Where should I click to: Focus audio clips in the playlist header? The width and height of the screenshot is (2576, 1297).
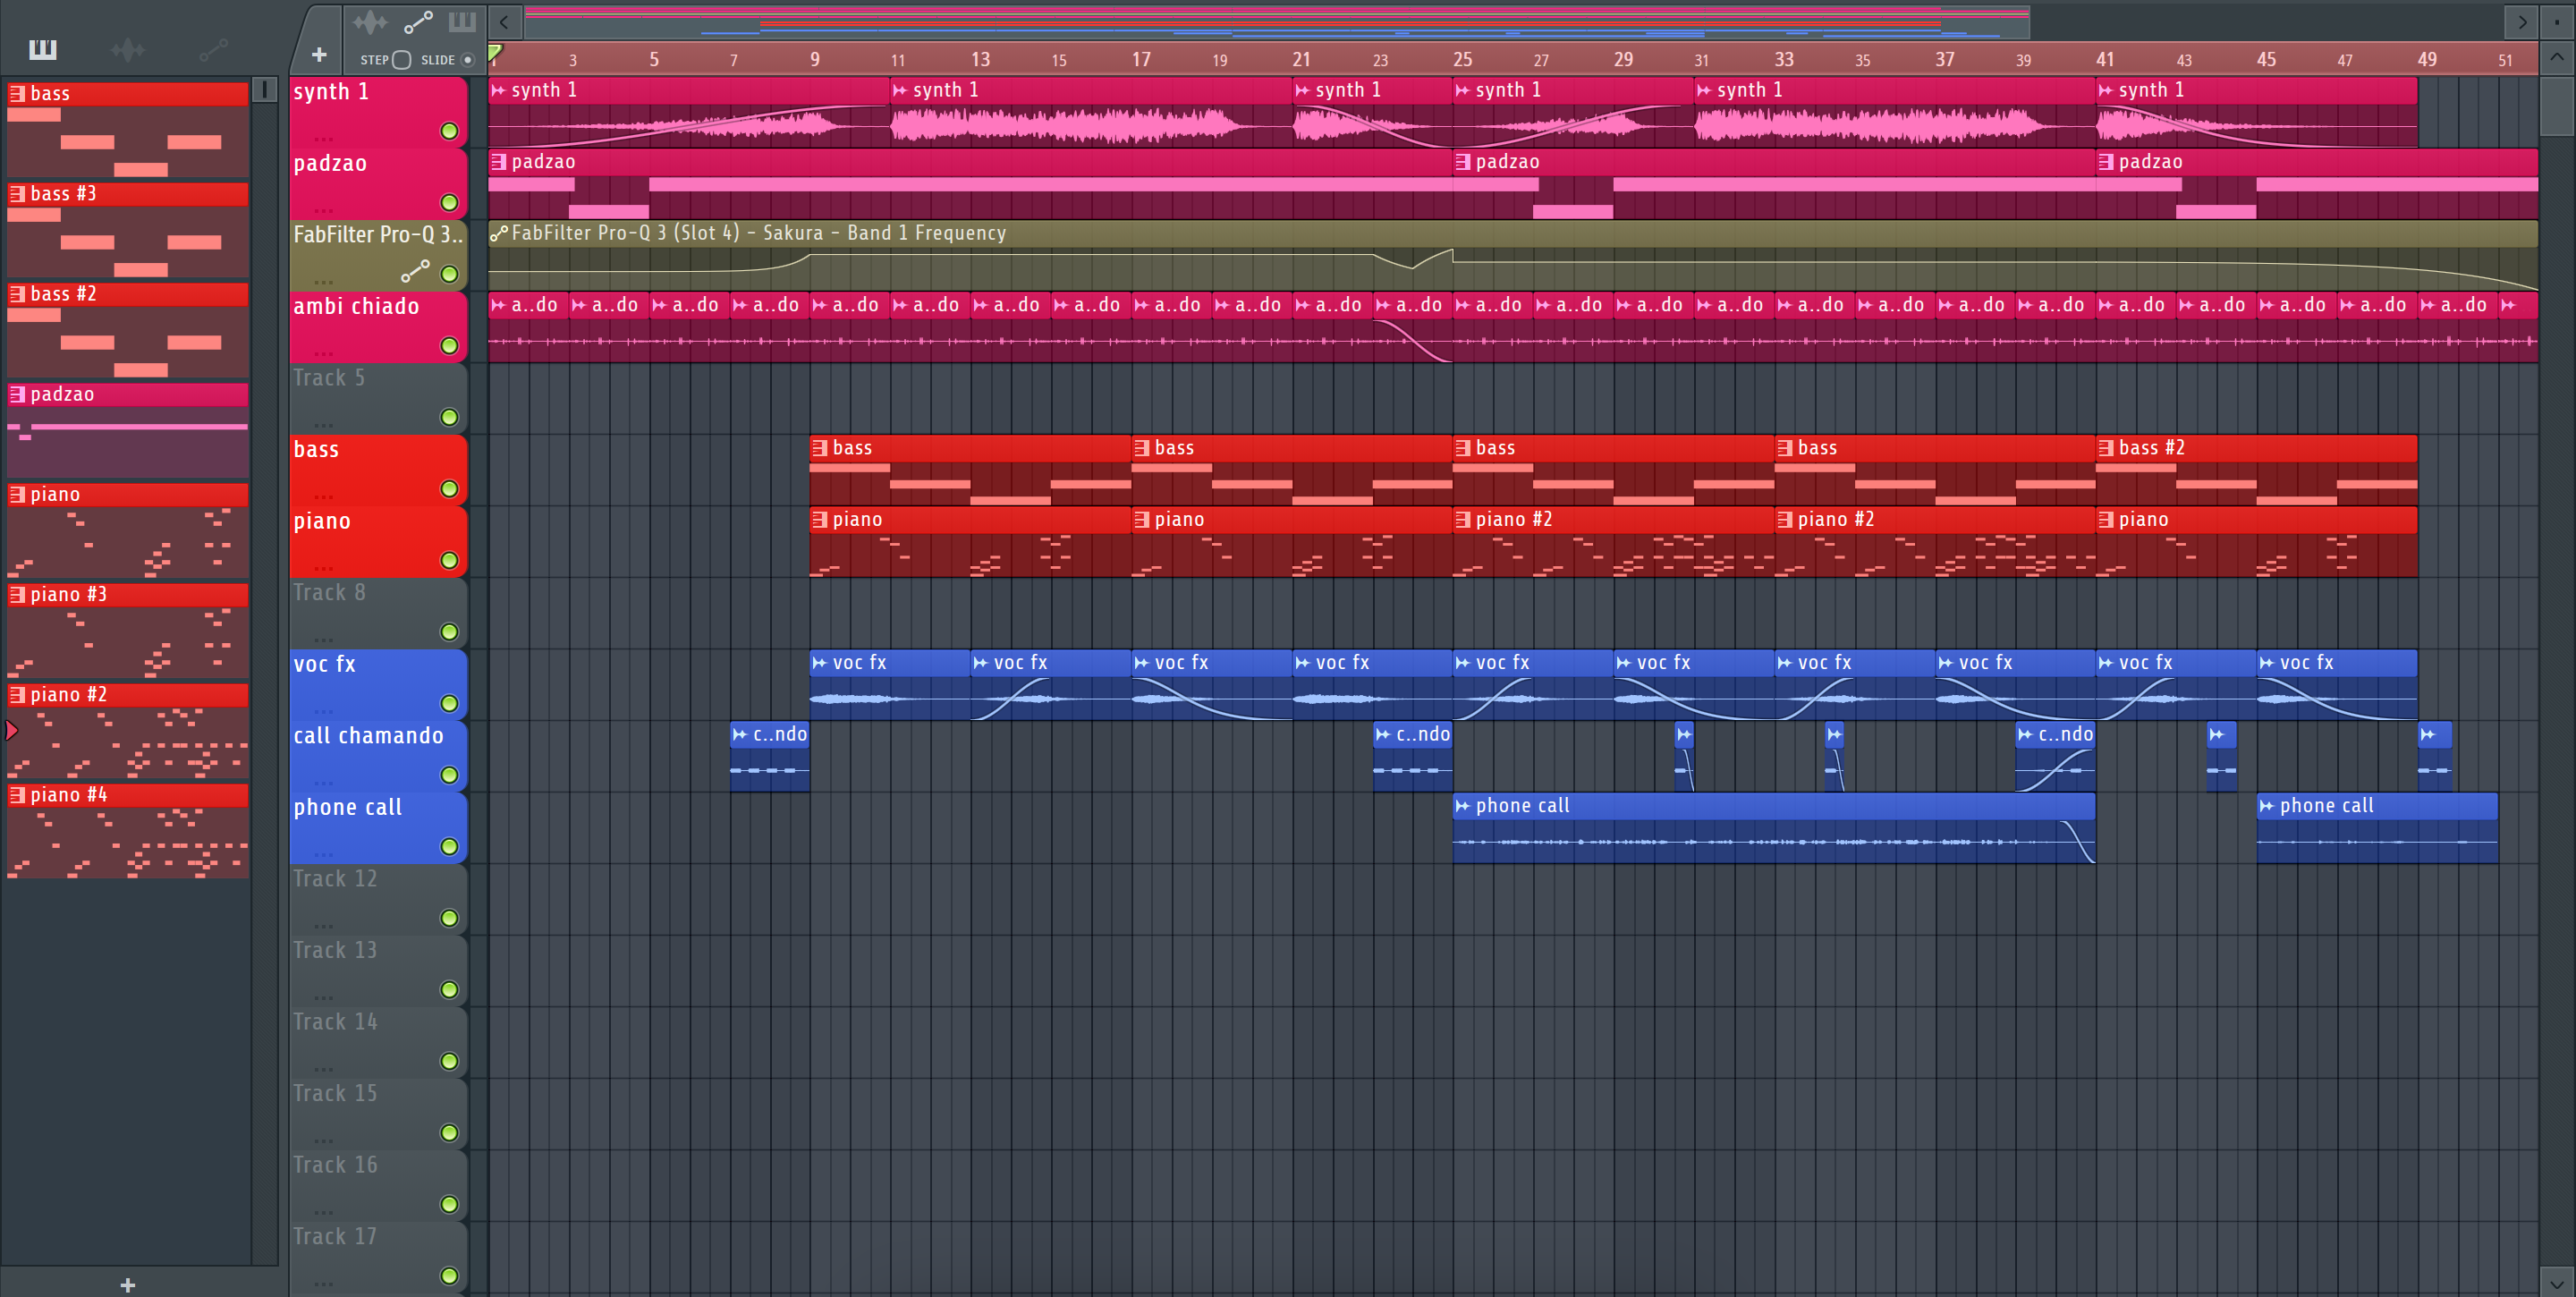pyautogui.click(x=370, y=22)
